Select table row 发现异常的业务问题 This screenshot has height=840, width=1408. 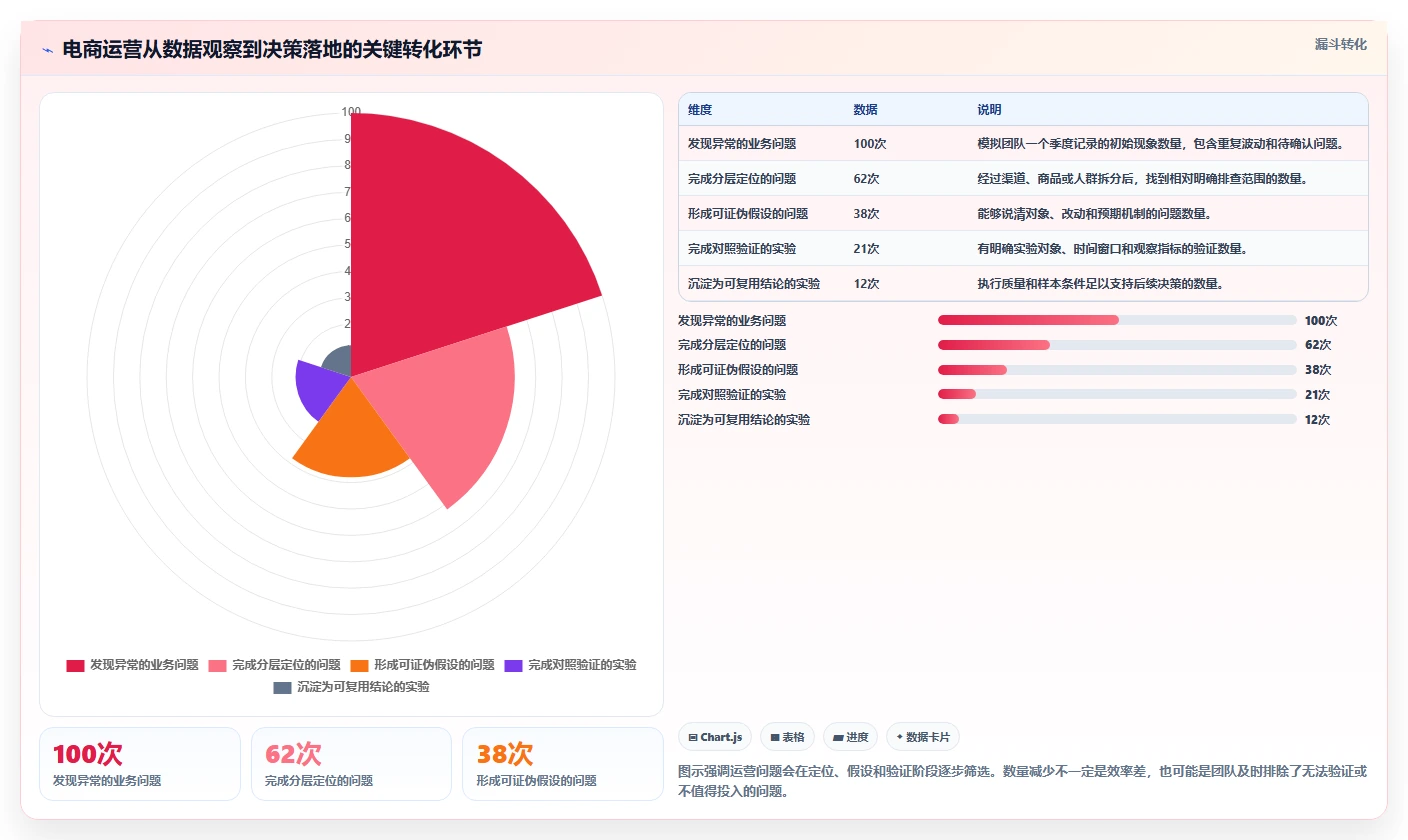[1023, 144]
